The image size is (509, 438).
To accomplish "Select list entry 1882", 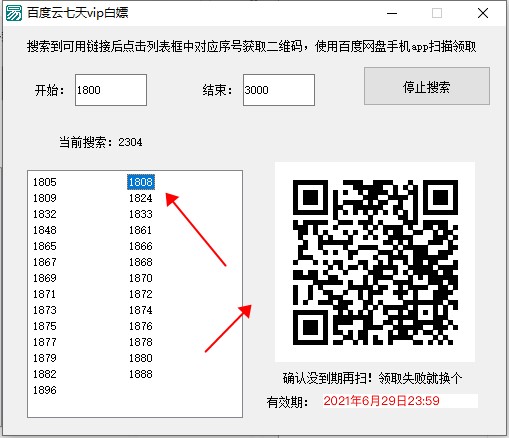I will [45, 374].
